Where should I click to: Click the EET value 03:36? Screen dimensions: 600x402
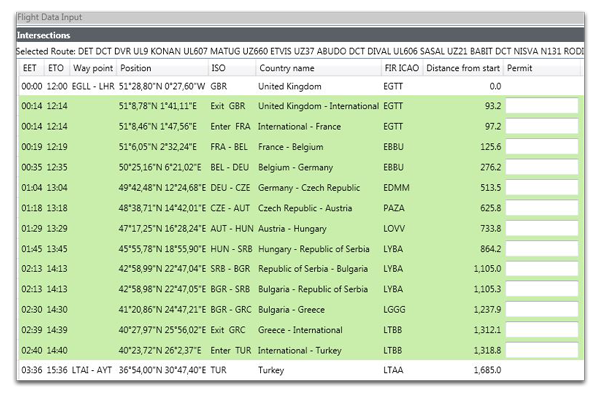tap(32, 370)
